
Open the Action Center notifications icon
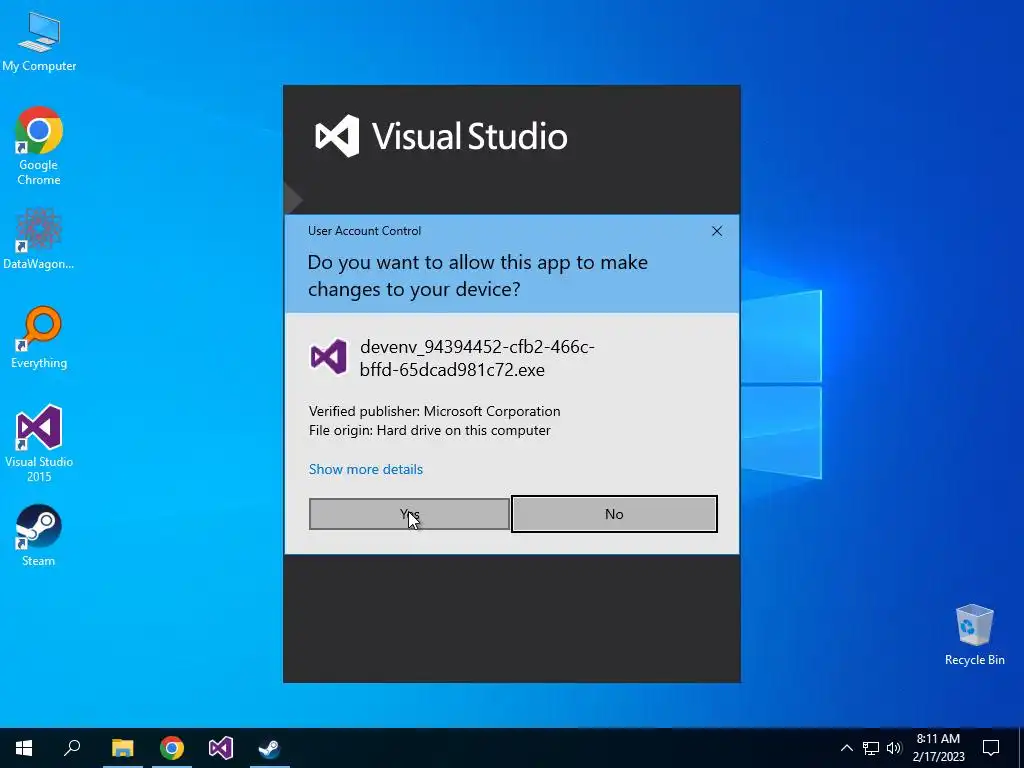(991, 748)
